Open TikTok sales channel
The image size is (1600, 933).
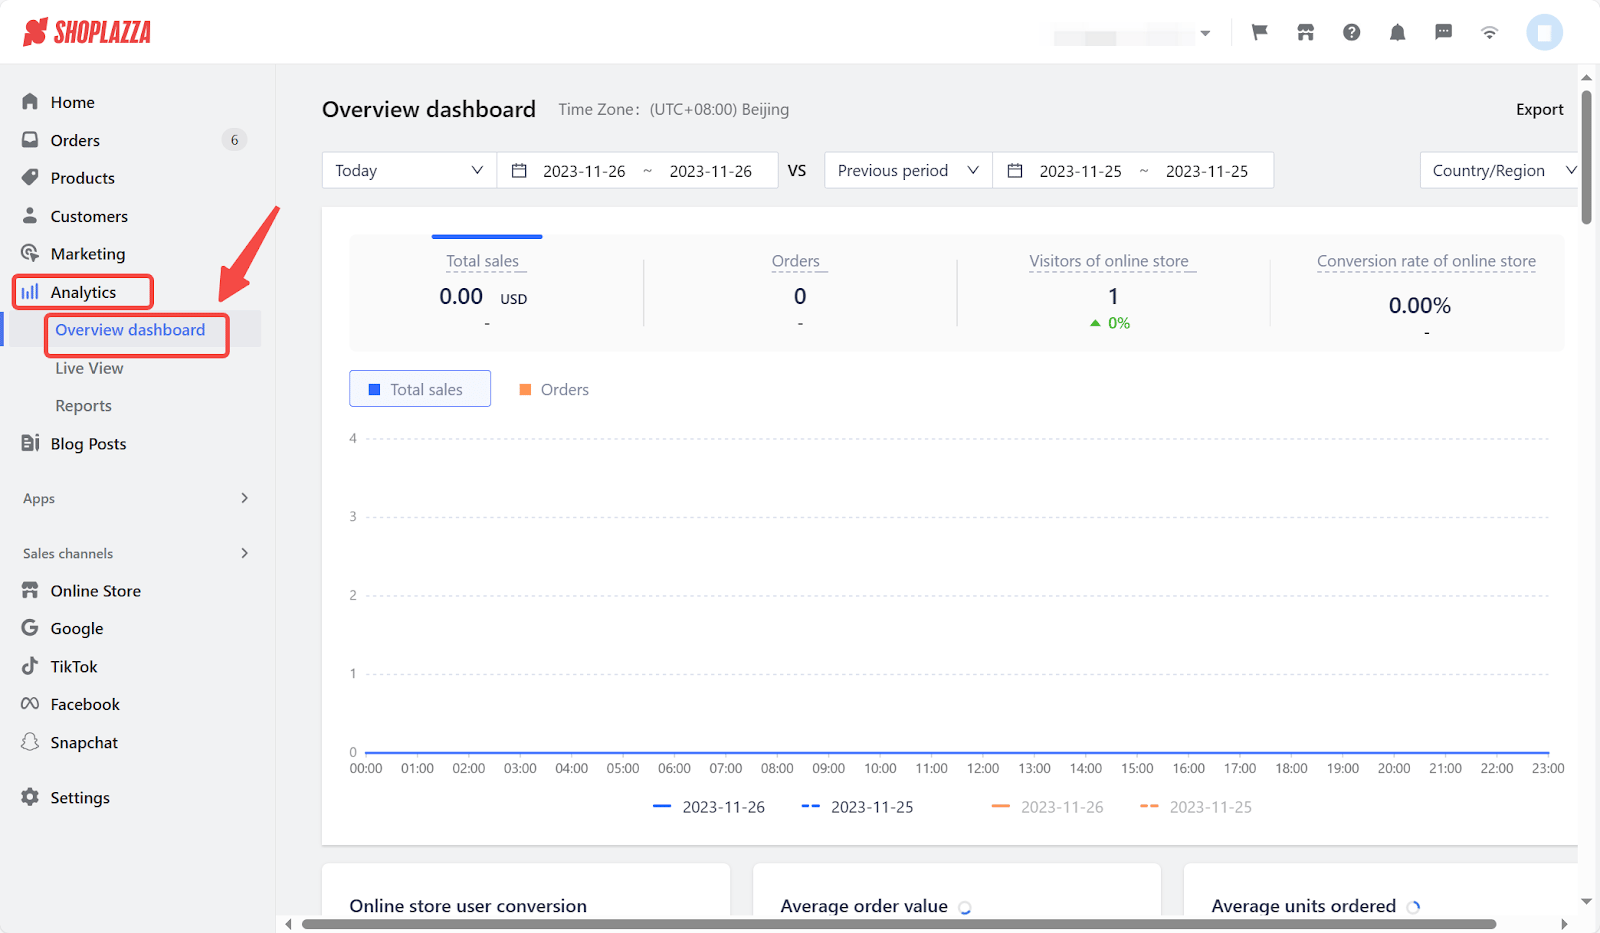[x=74, y=666]
